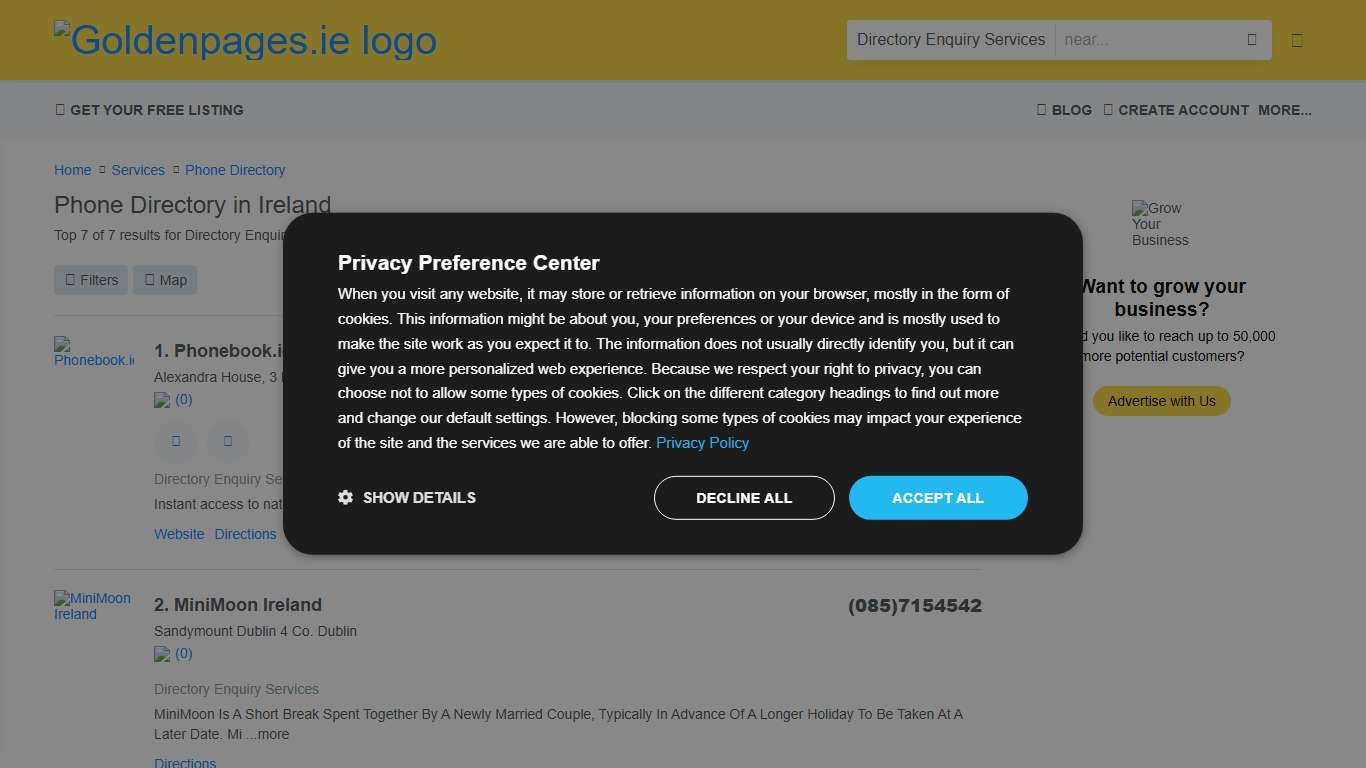Screen dimensions: 1366x768
Task: Click the Grow Your Business image
Action: point(1160,224)
